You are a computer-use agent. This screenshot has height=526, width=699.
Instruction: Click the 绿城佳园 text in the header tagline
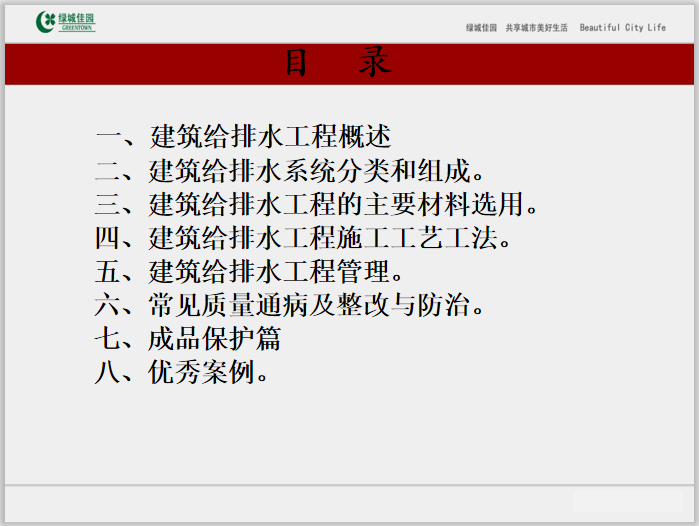pyautogui.click(x=481, y=28)
